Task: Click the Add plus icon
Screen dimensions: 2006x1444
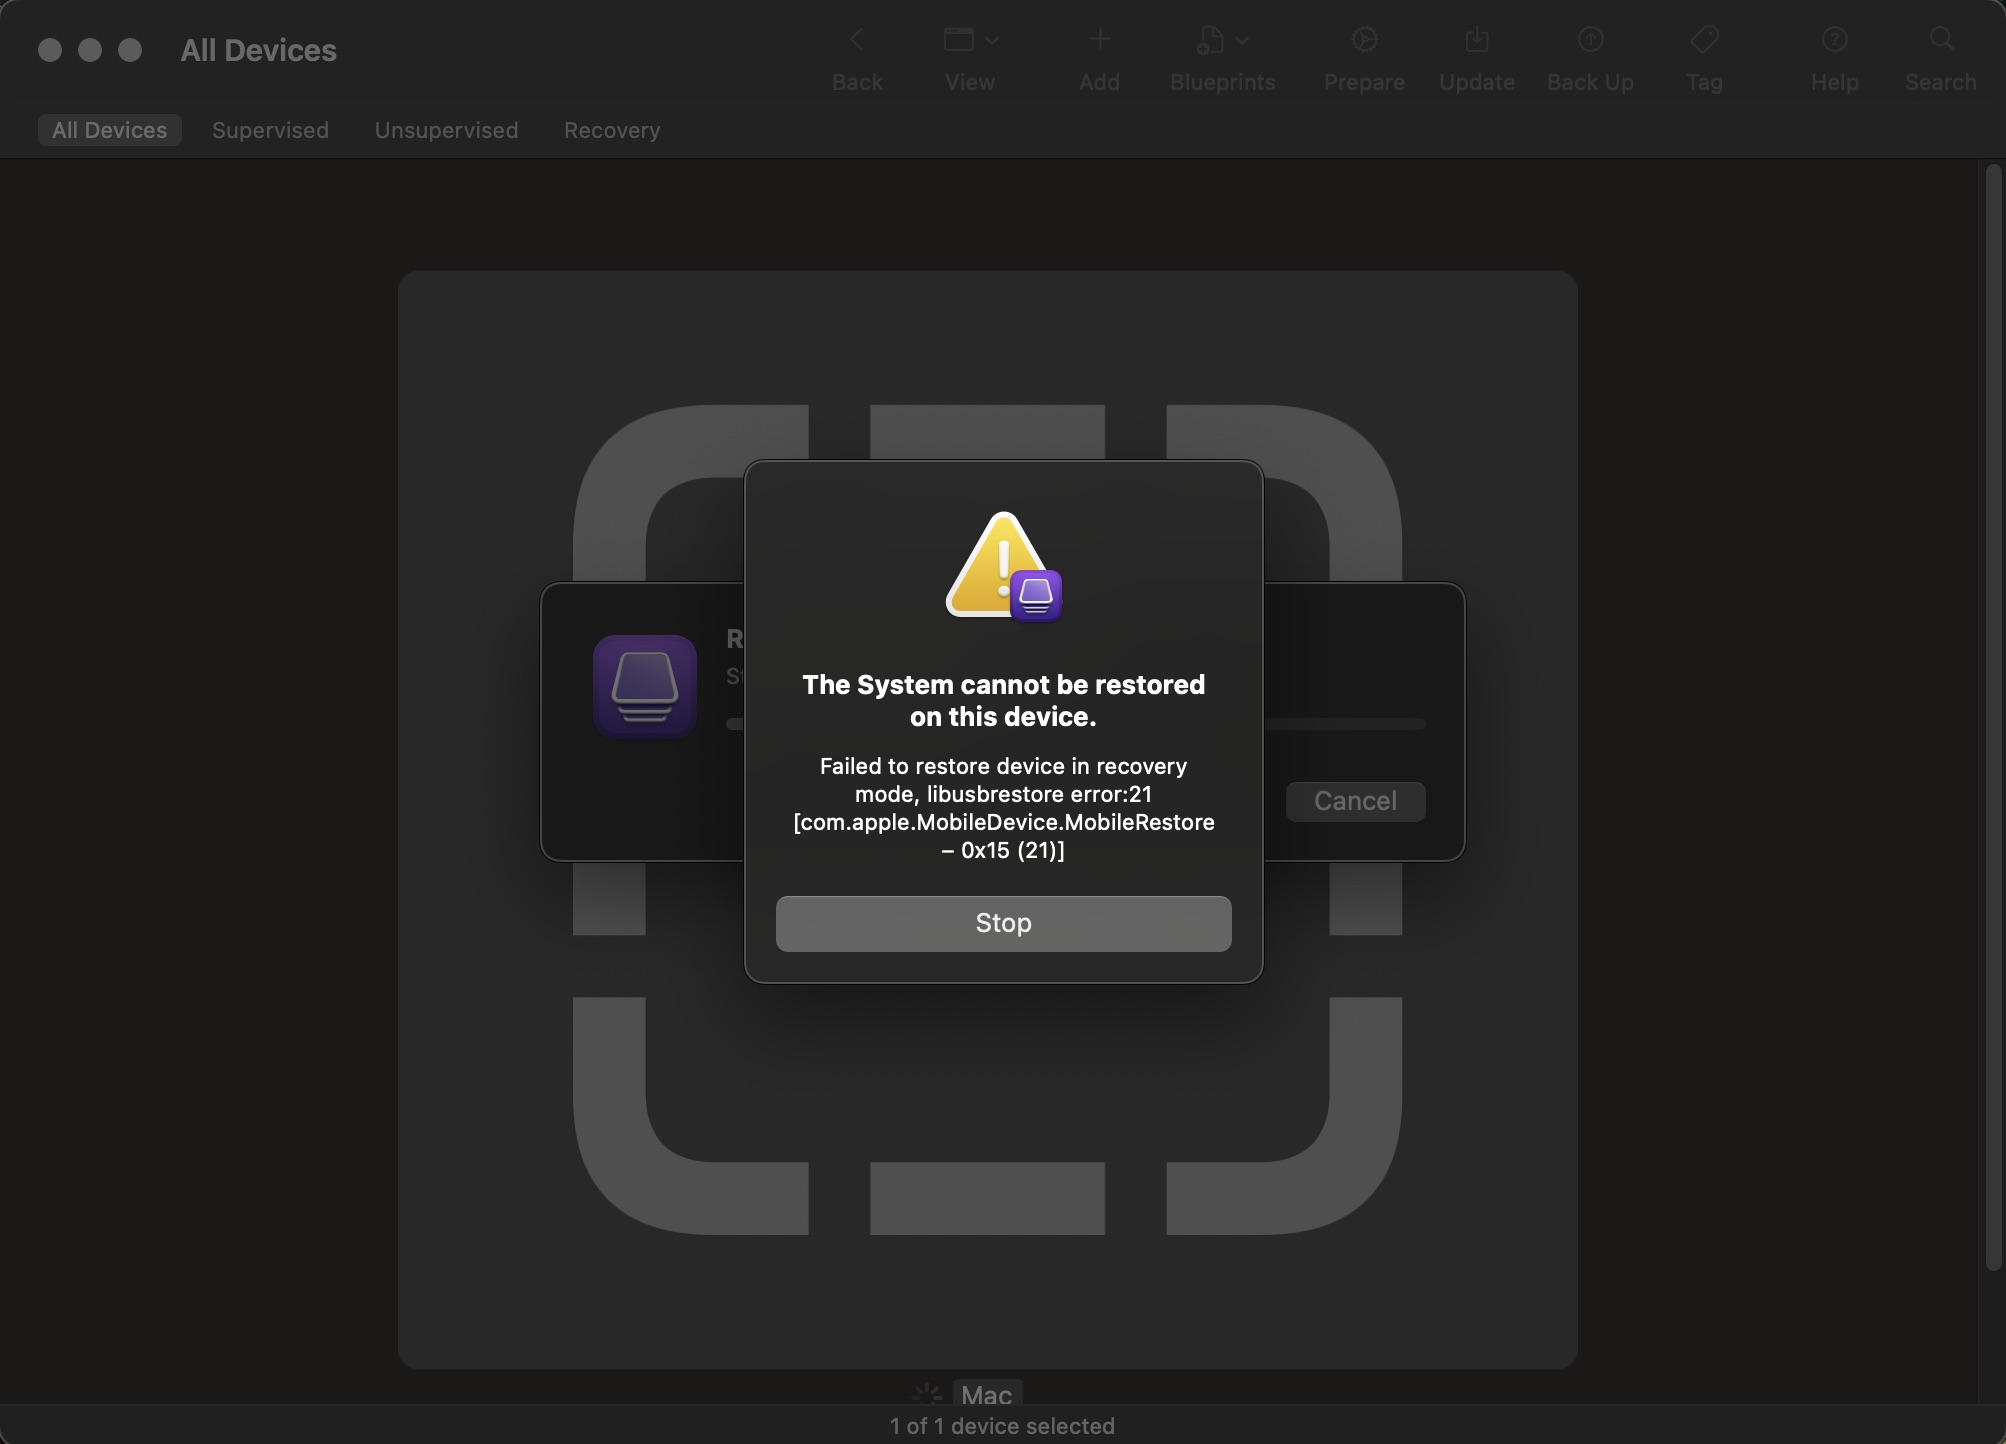Action: click(1099, 40)
